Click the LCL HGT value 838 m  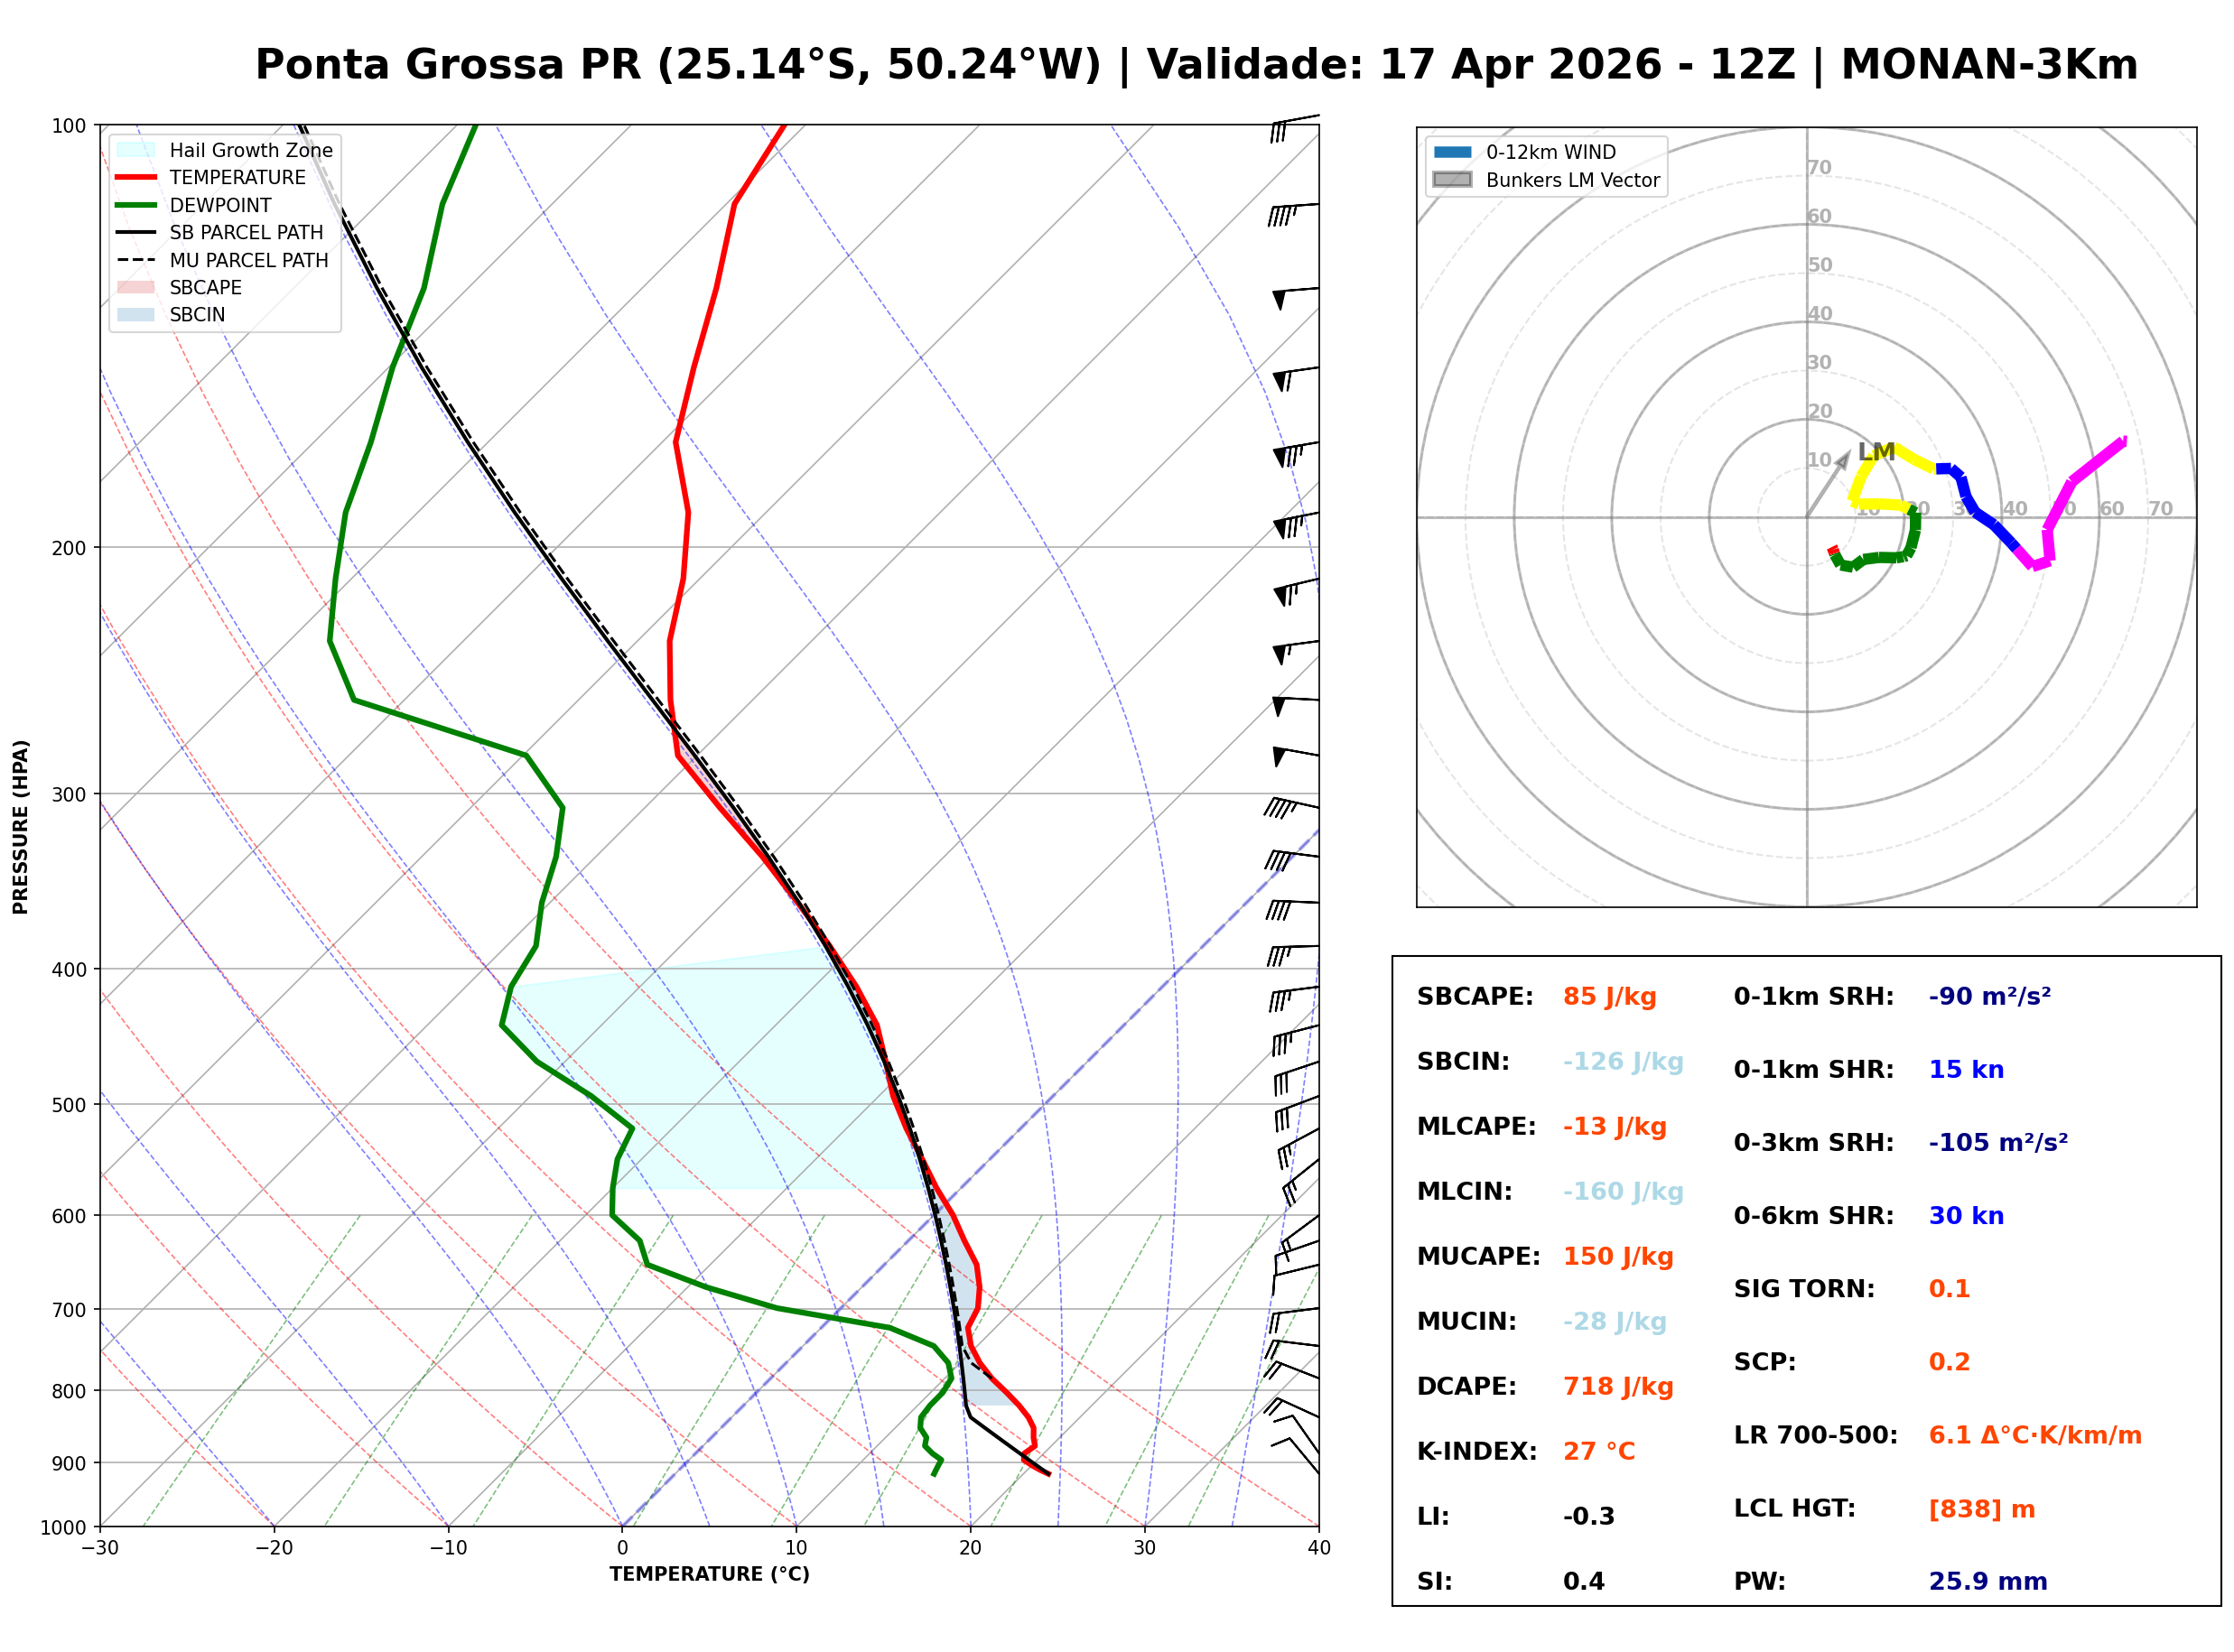point(1982,1509)
